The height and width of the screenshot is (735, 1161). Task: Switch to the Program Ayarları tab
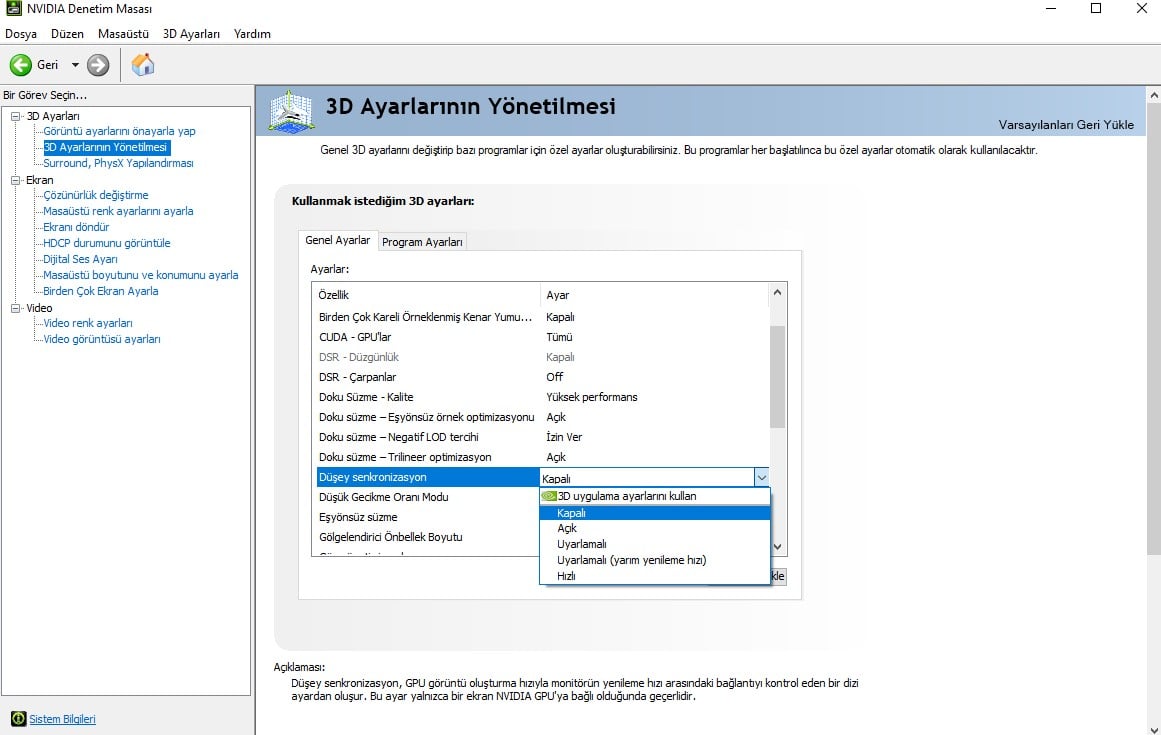422,242
